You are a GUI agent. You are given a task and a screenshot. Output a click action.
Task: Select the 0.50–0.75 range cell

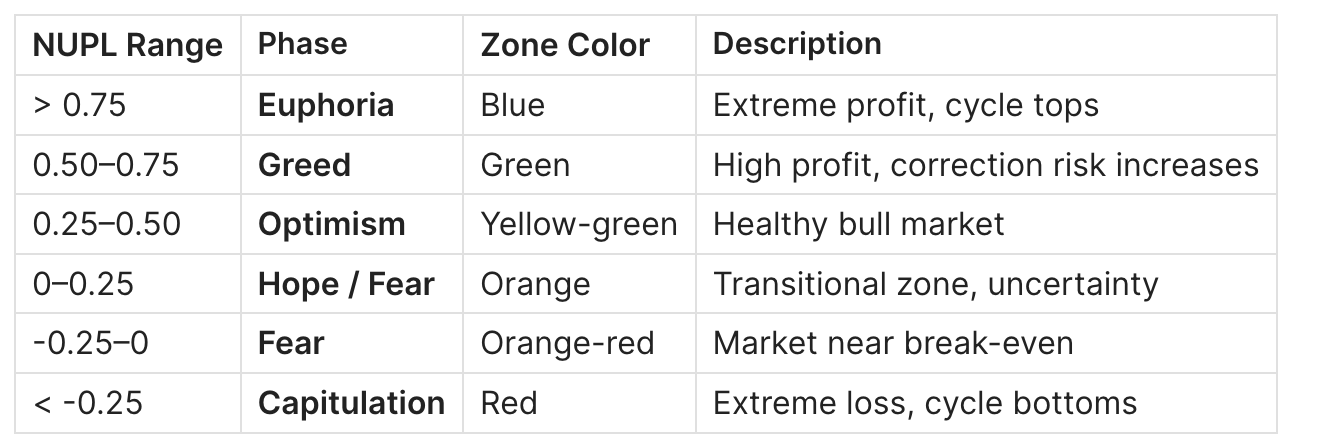106,164
